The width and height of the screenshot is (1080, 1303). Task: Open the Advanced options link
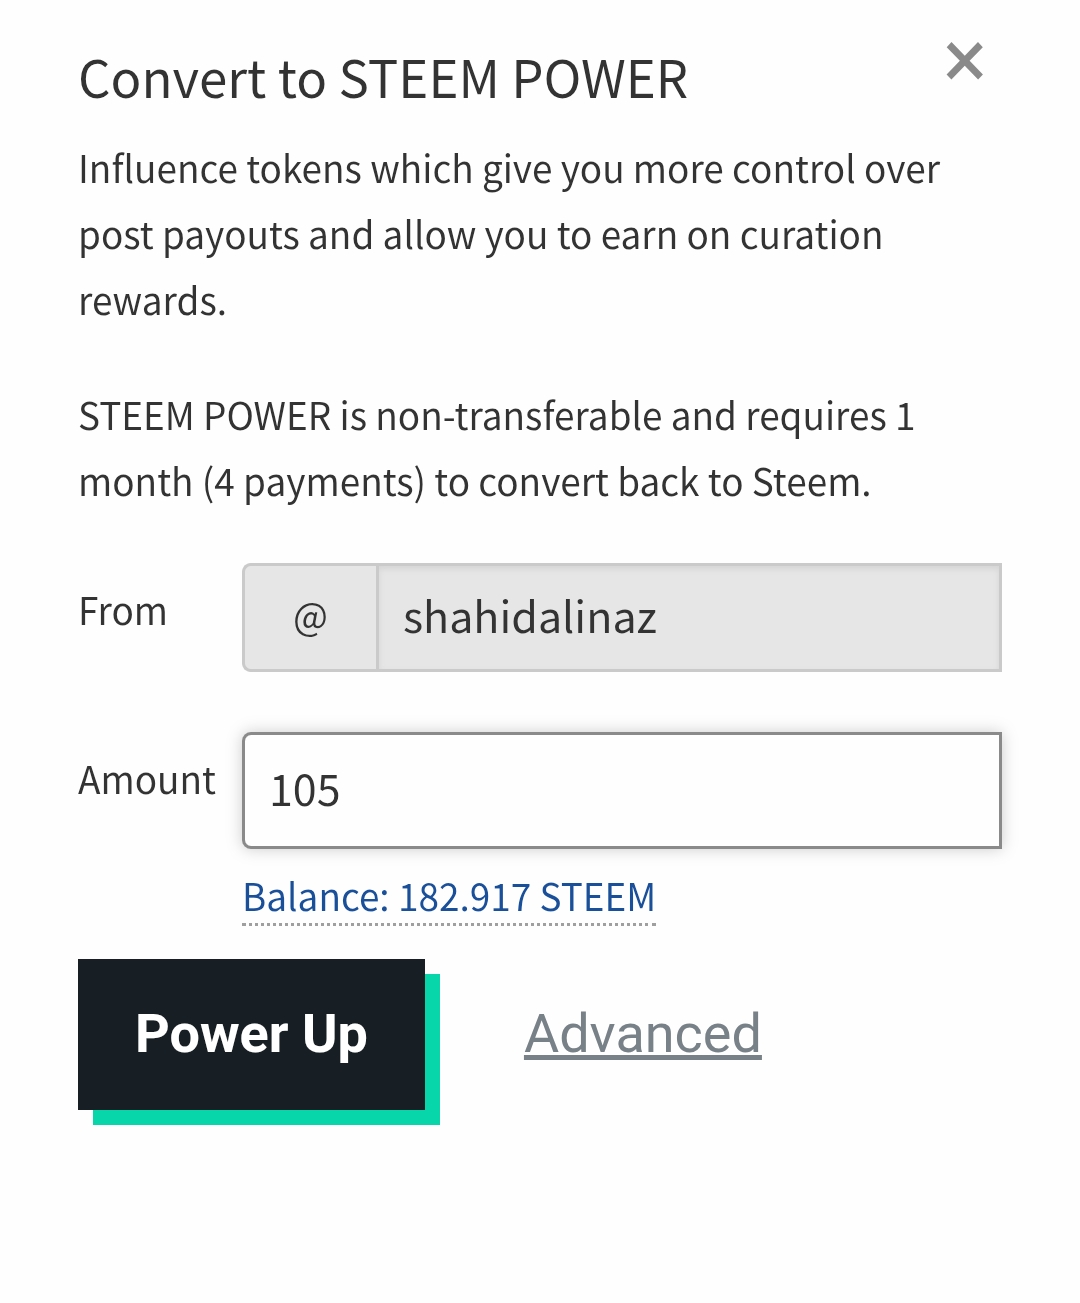coord(643,1034)
